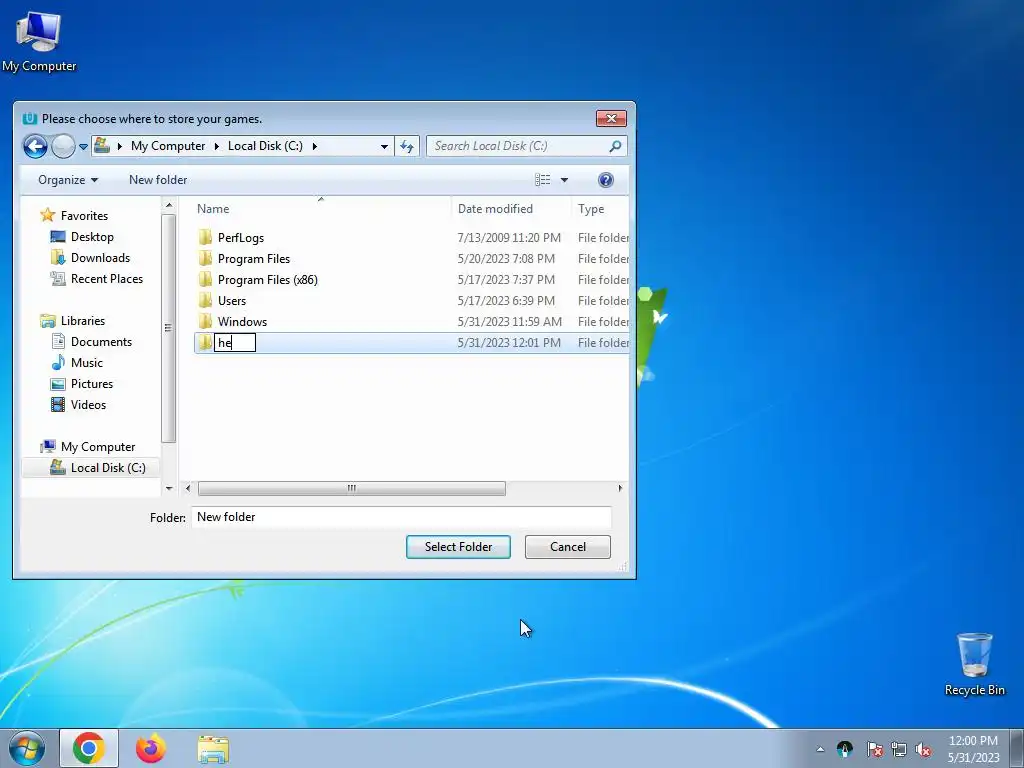Click the blue Help icon

(605, 180)
